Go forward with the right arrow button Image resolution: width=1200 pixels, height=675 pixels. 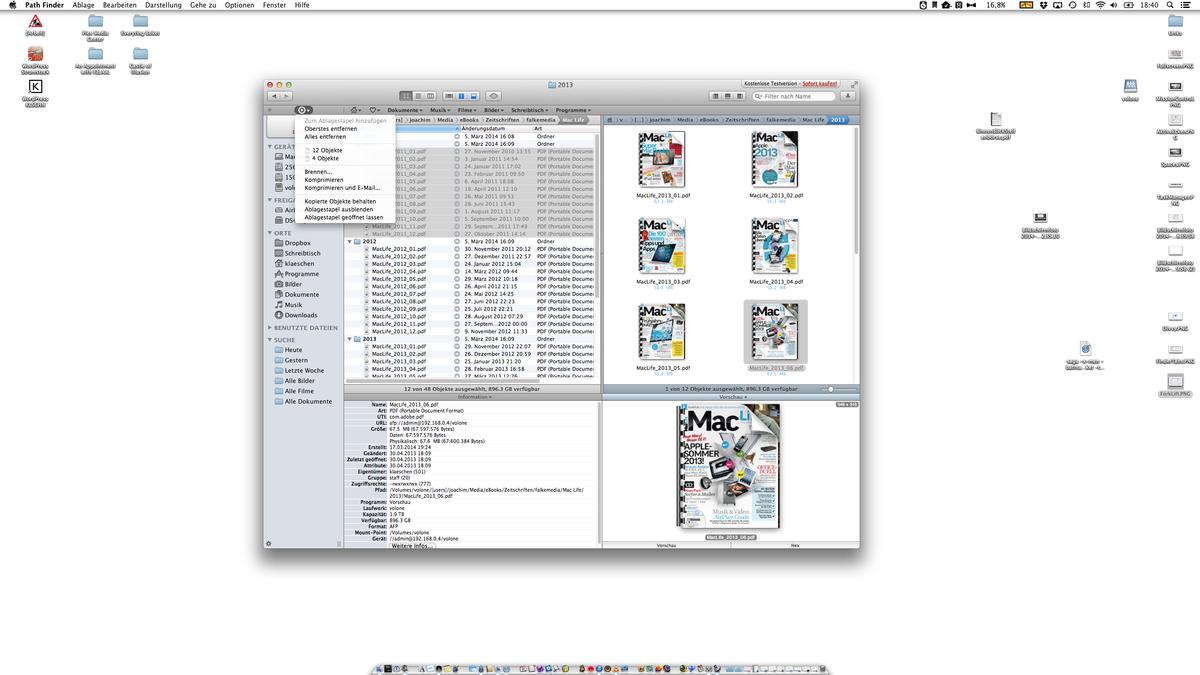pyautogui.click(x=286, y=96)
